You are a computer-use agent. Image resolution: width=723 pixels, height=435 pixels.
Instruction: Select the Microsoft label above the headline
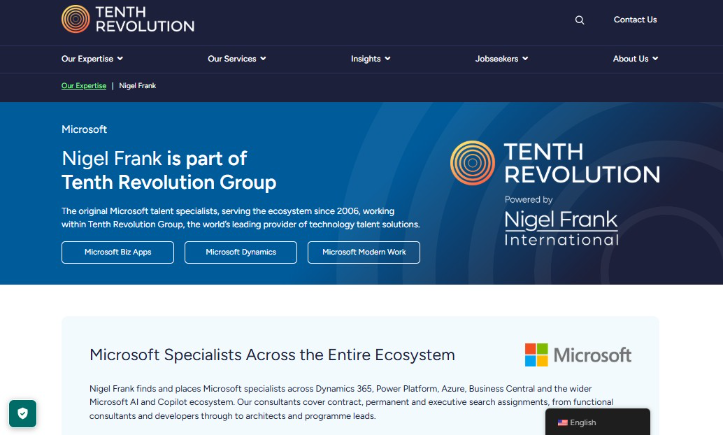(84, 130)
